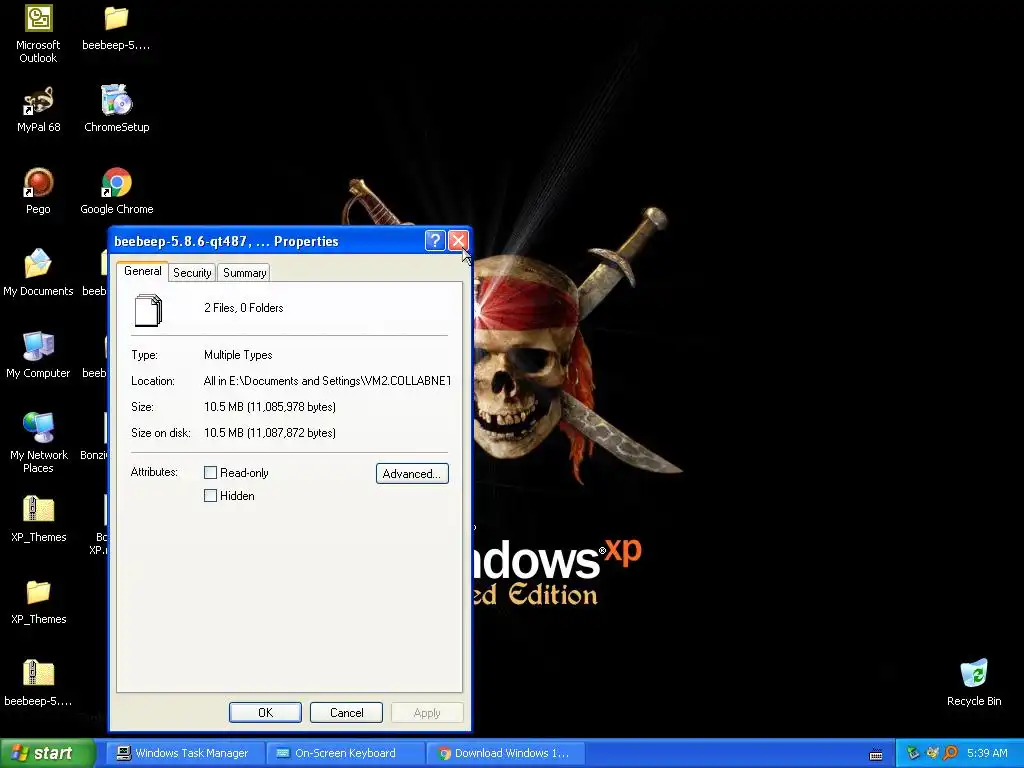Select the beebeep-5 zip archive at bottom left
Image resolution: width=1024 pixels, height=768 pixels.
pos(38,683)
